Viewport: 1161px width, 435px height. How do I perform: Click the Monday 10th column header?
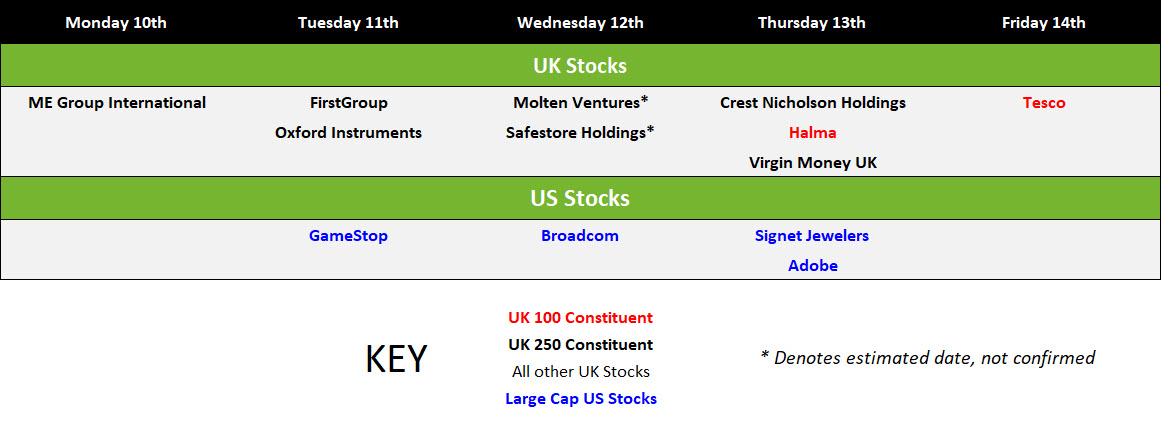click(116, 23)
